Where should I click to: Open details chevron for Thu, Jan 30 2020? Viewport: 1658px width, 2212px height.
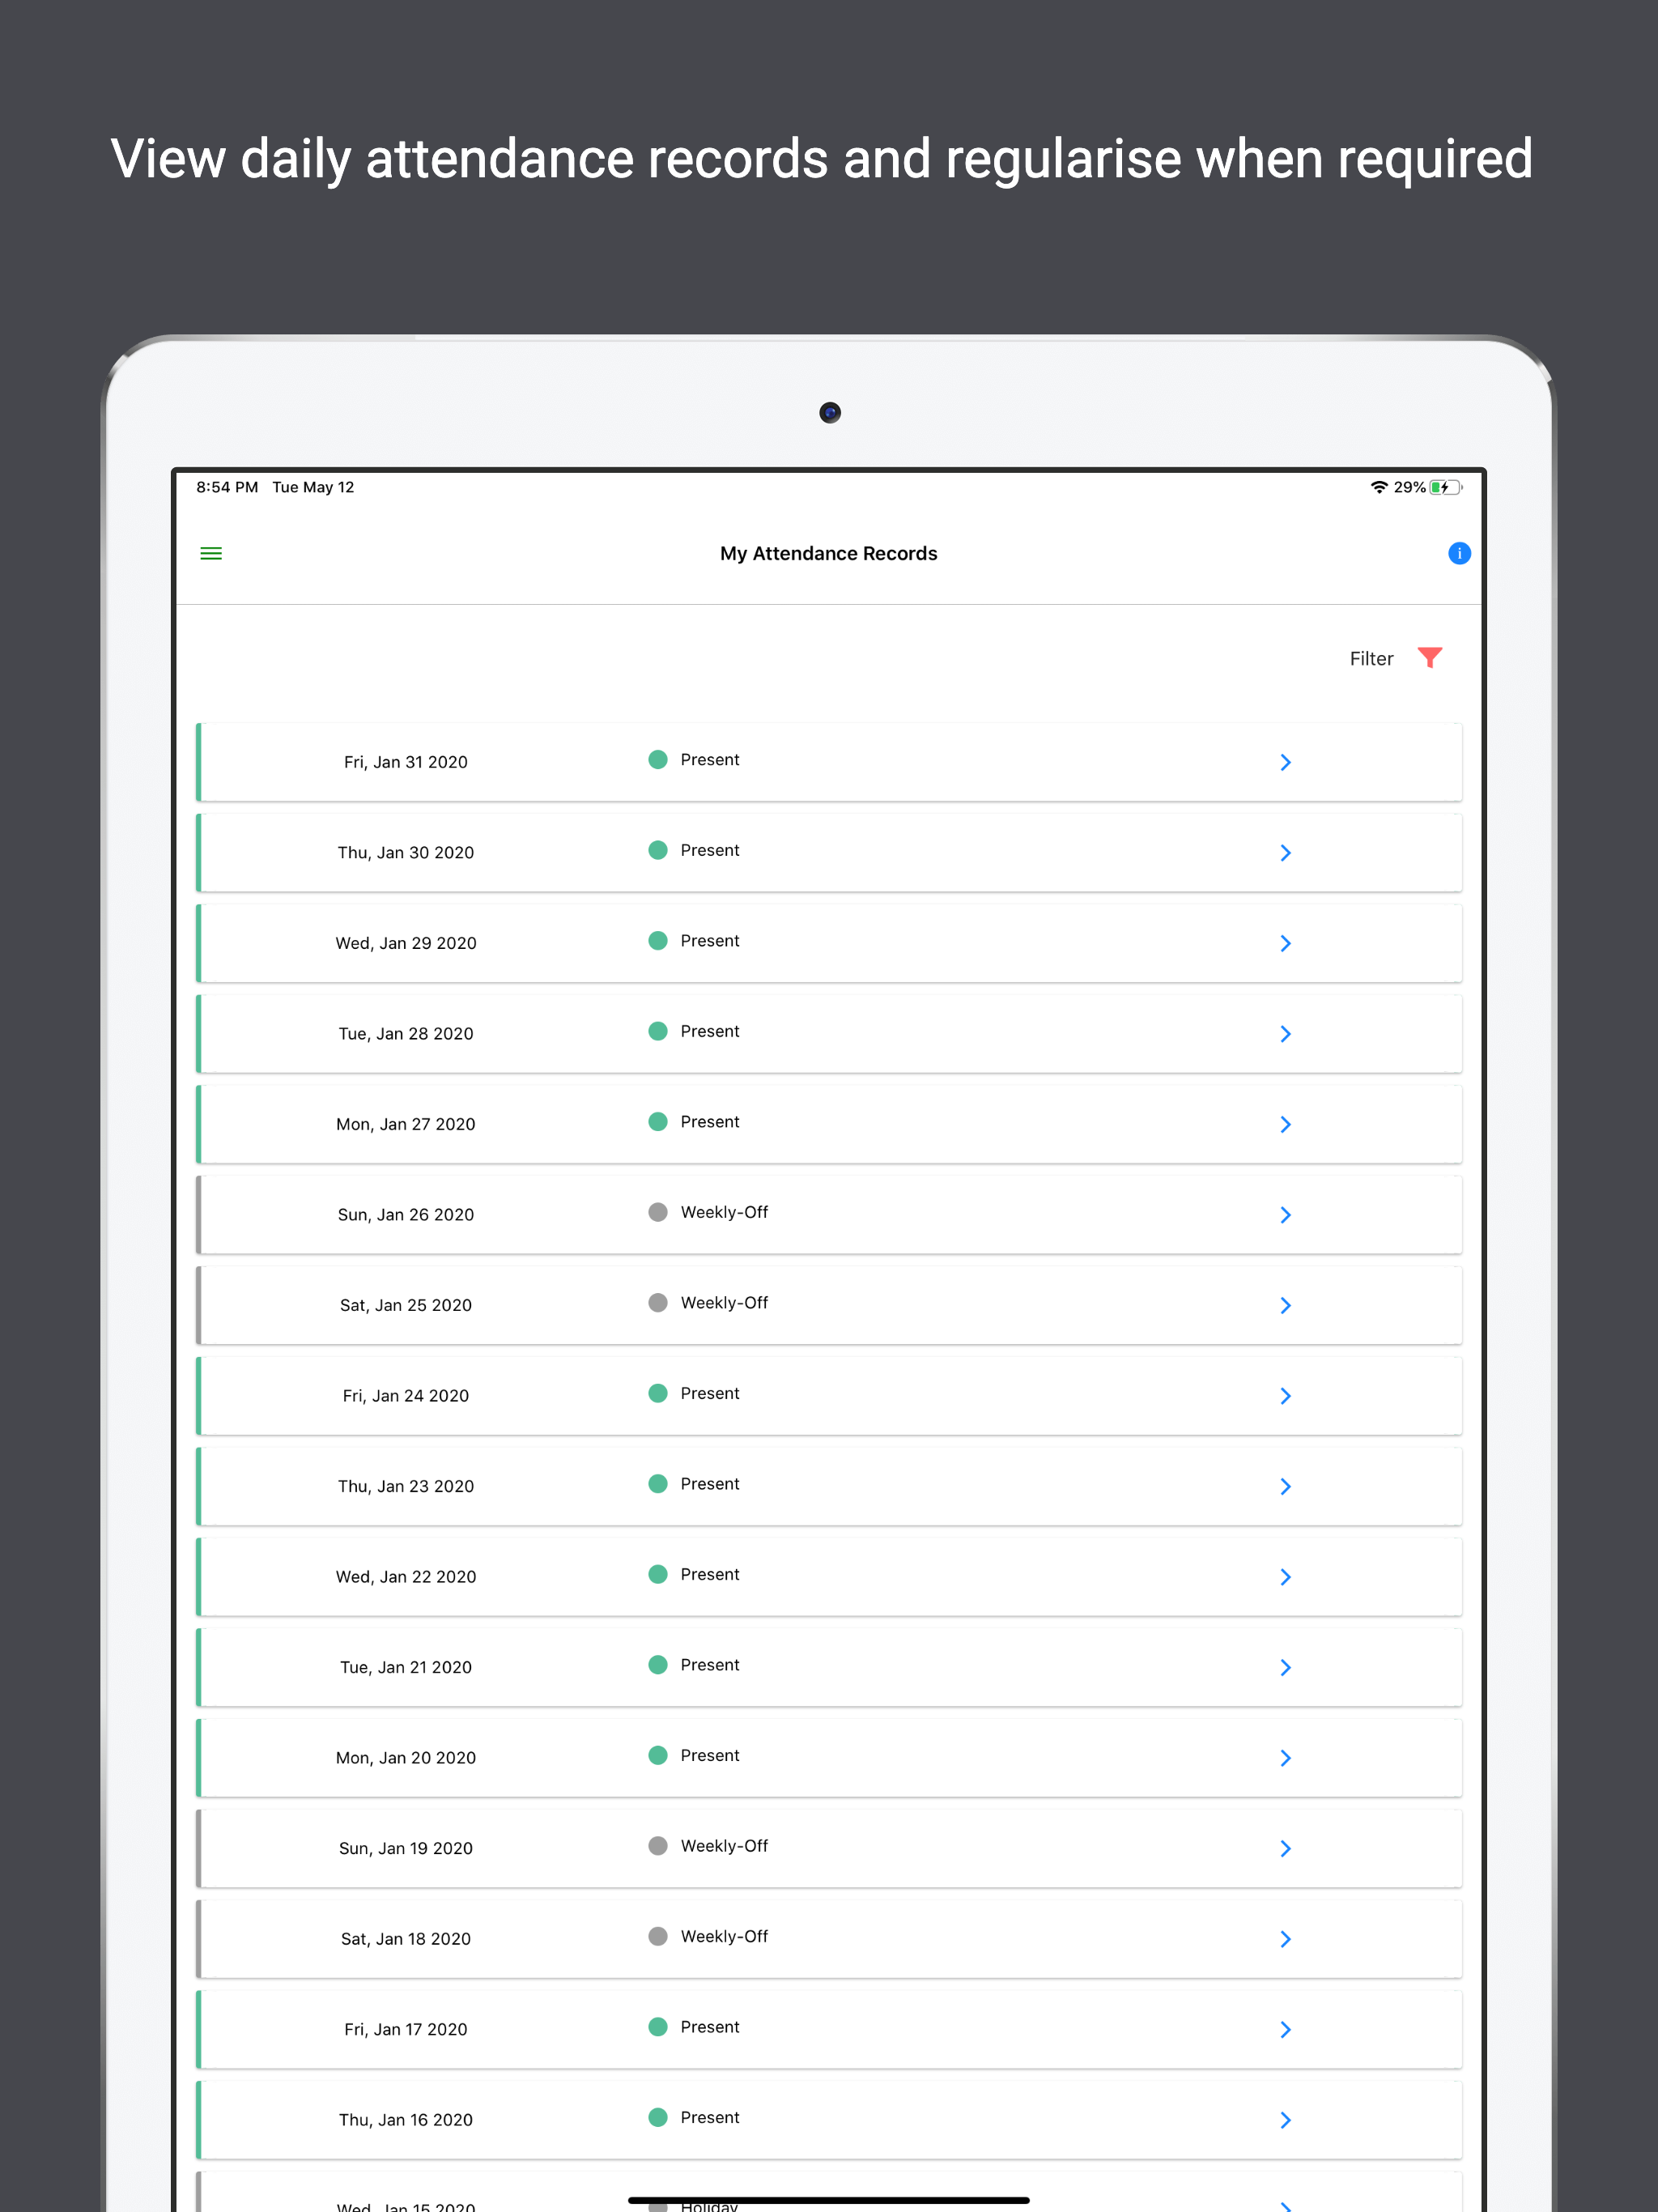[1286, 853]
